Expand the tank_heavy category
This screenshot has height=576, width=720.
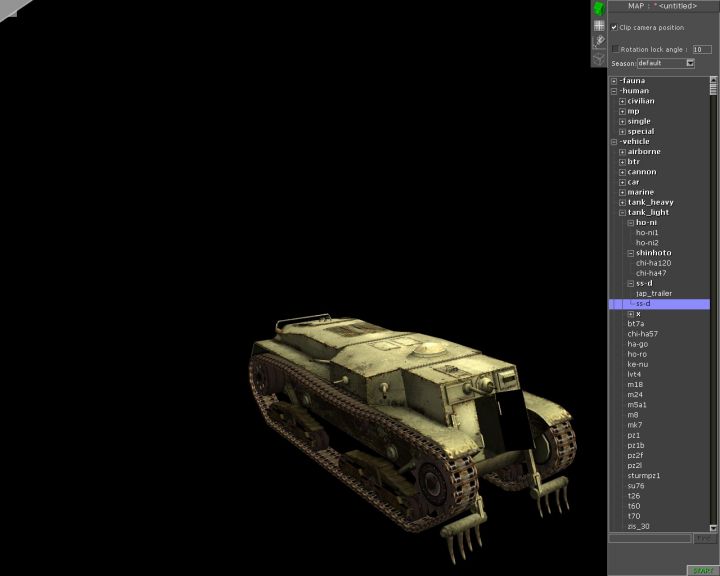[622, 202]
